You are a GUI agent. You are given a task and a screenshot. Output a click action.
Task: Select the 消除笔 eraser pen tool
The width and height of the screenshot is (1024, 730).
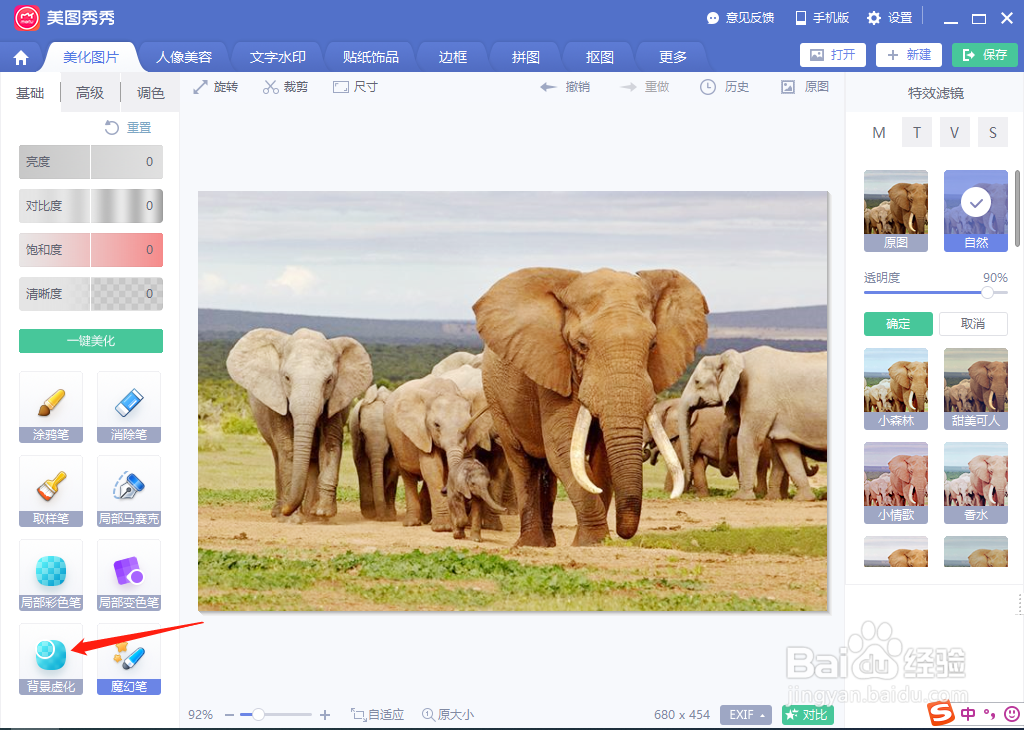click(129, 407)
